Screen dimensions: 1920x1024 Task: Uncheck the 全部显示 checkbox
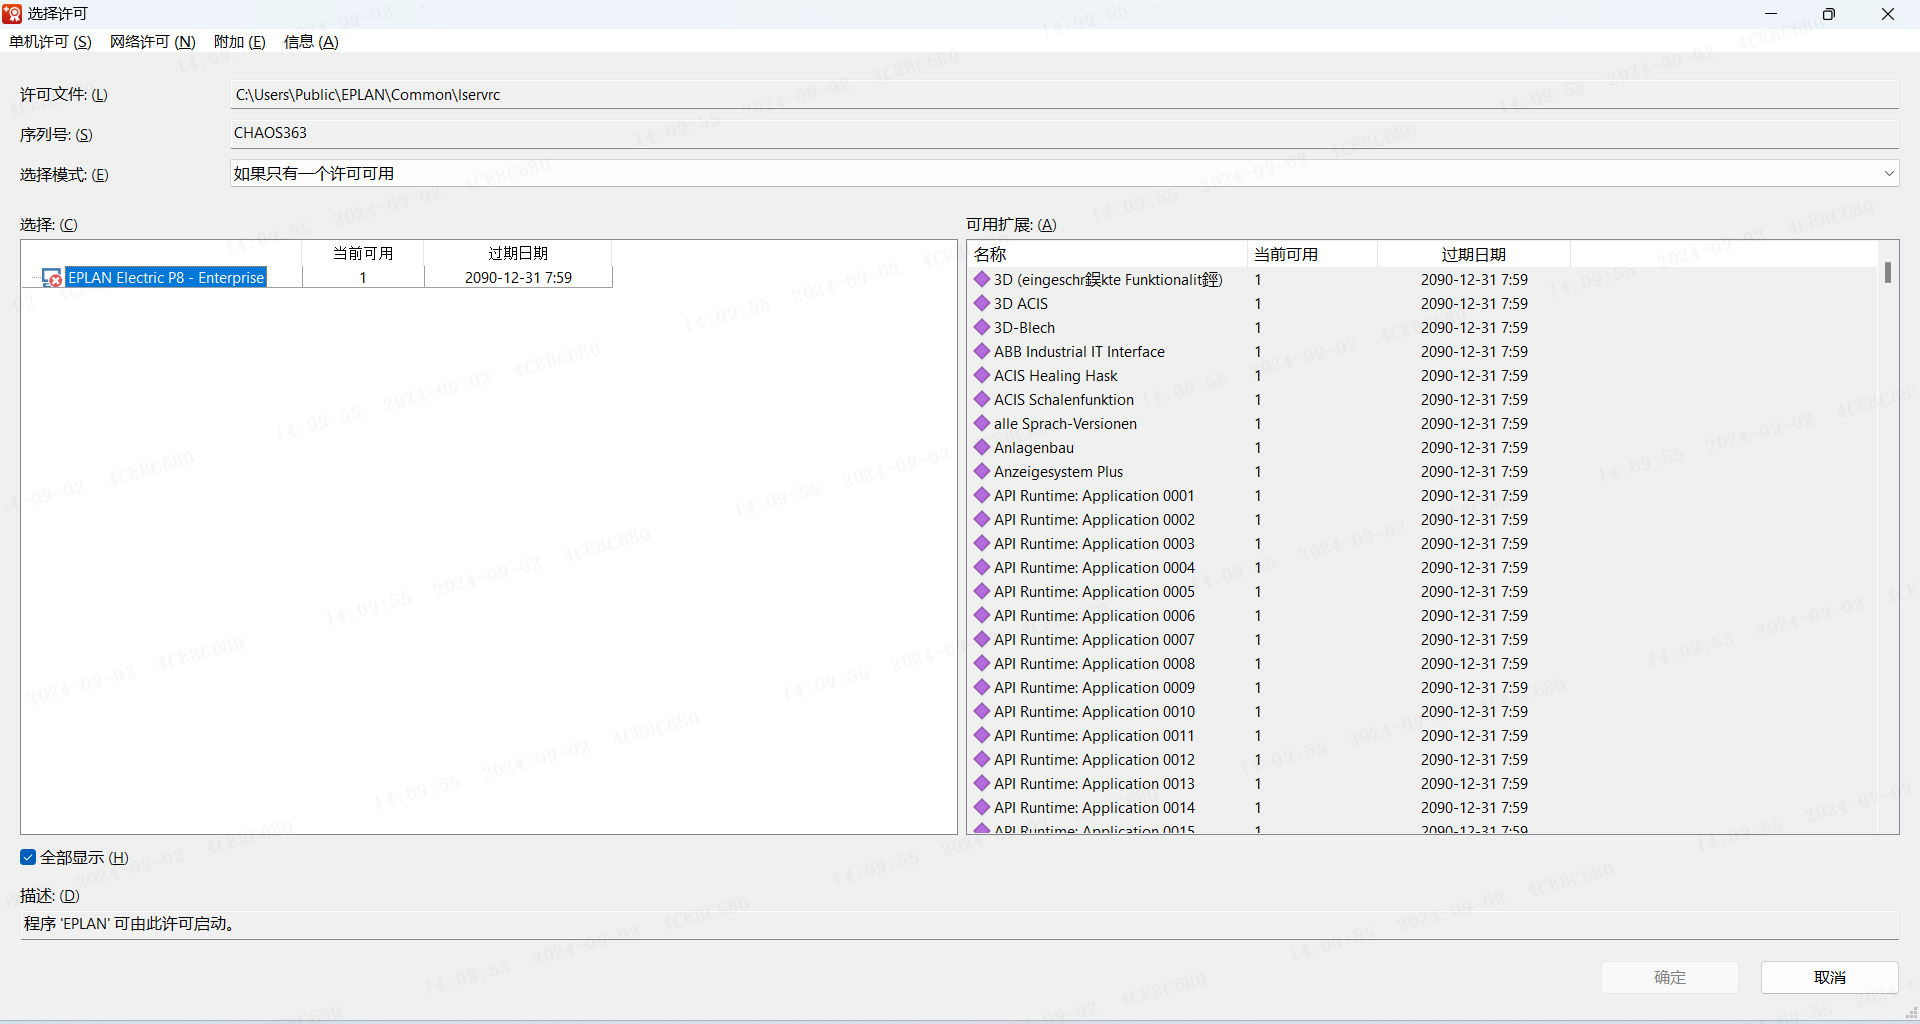(28, 857)
